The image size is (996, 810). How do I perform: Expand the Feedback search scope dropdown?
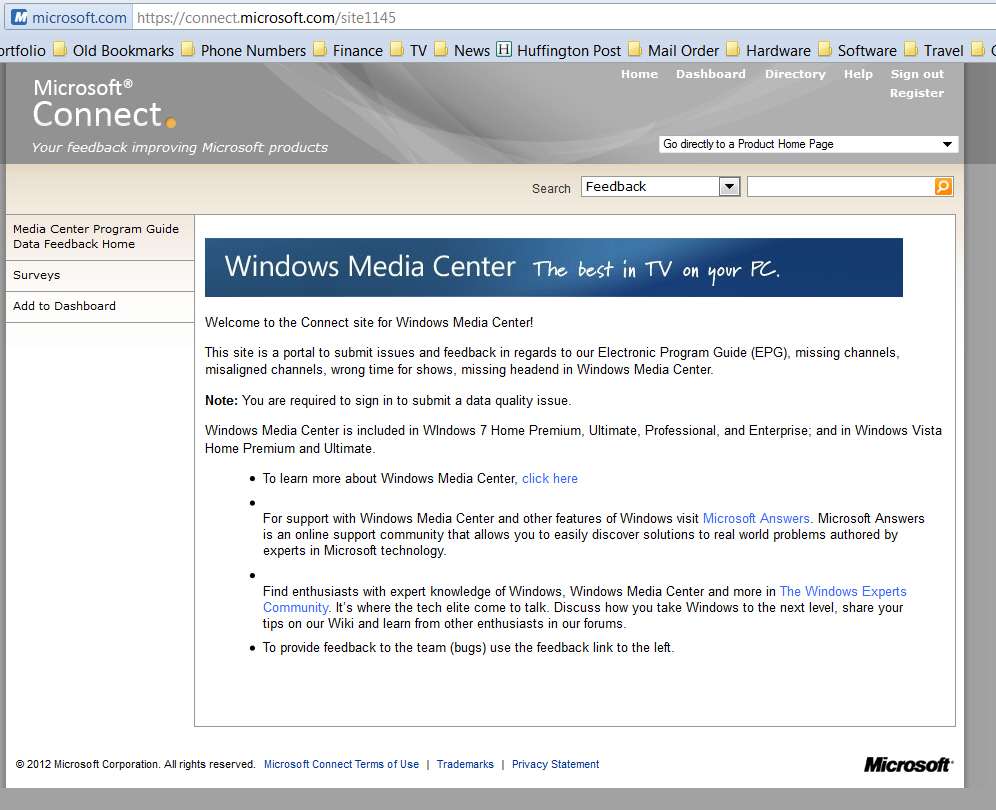click(x=729, y=187)
